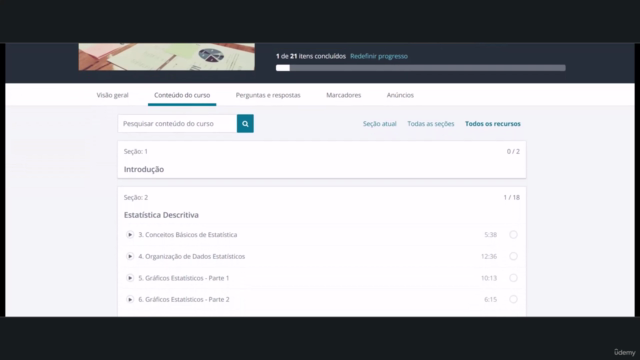Go to the Anúncios tab
The height and width of the screenshot is (360, 640).
(x=400, y=95)
